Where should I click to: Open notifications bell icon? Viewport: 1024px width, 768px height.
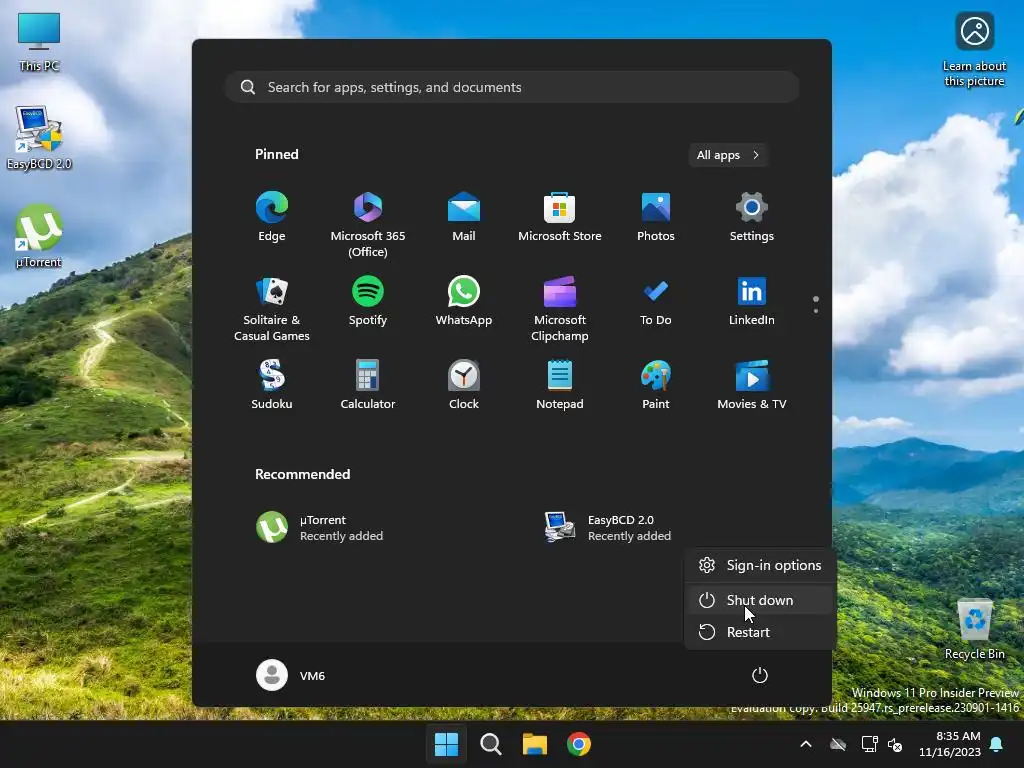[997, 744]
